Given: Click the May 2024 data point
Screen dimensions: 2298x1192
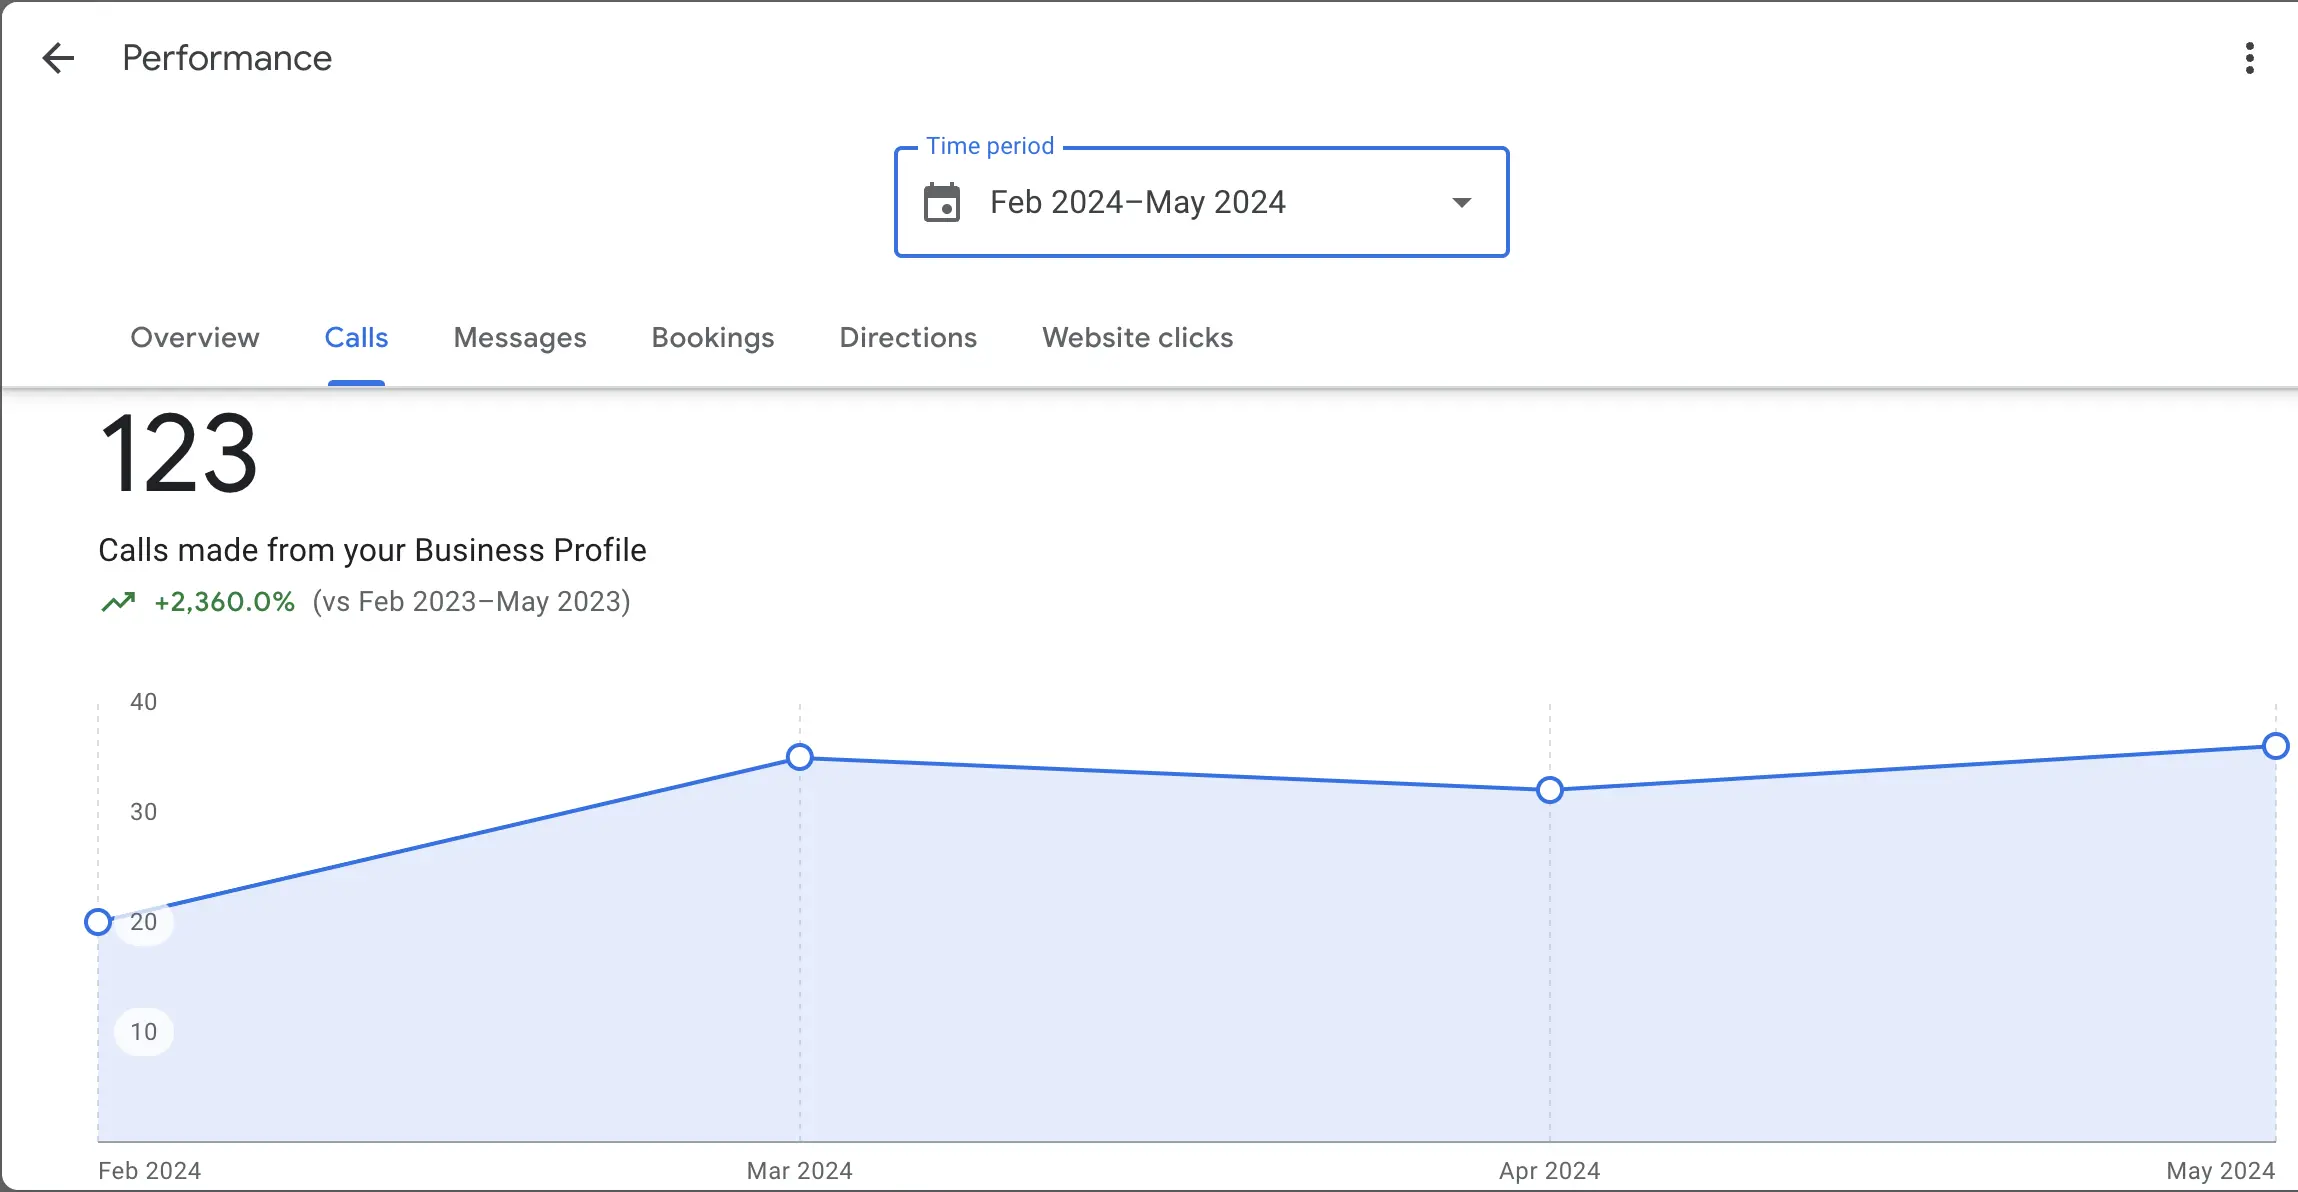Looking at the screenshot, I should (2275, 746).
